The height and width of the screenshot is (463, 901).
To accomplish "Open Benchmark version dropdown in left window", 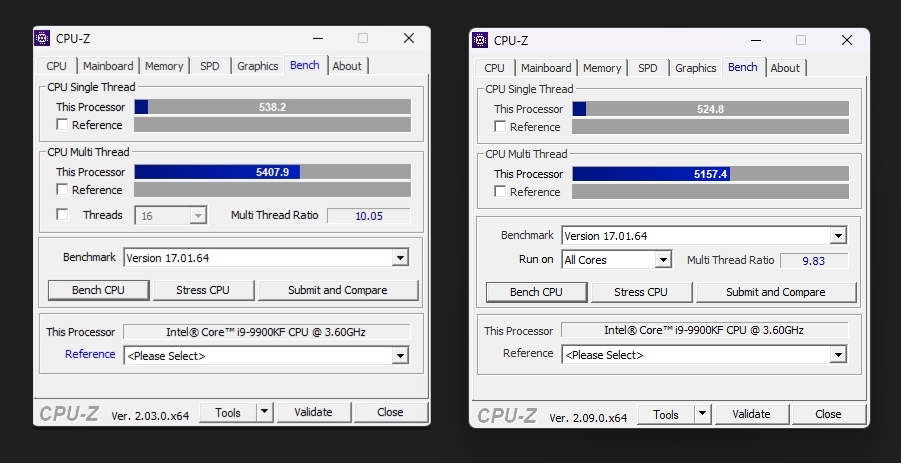I will click(x=400, y=258).
